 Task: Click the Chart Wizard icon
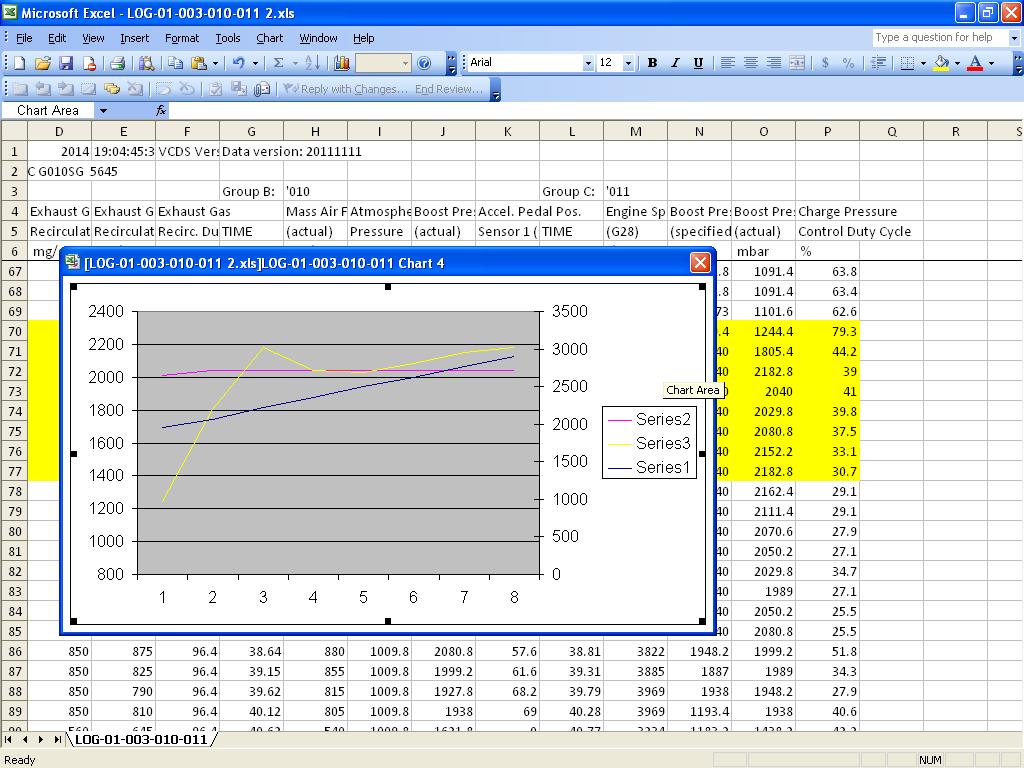[x=342, y=63]
